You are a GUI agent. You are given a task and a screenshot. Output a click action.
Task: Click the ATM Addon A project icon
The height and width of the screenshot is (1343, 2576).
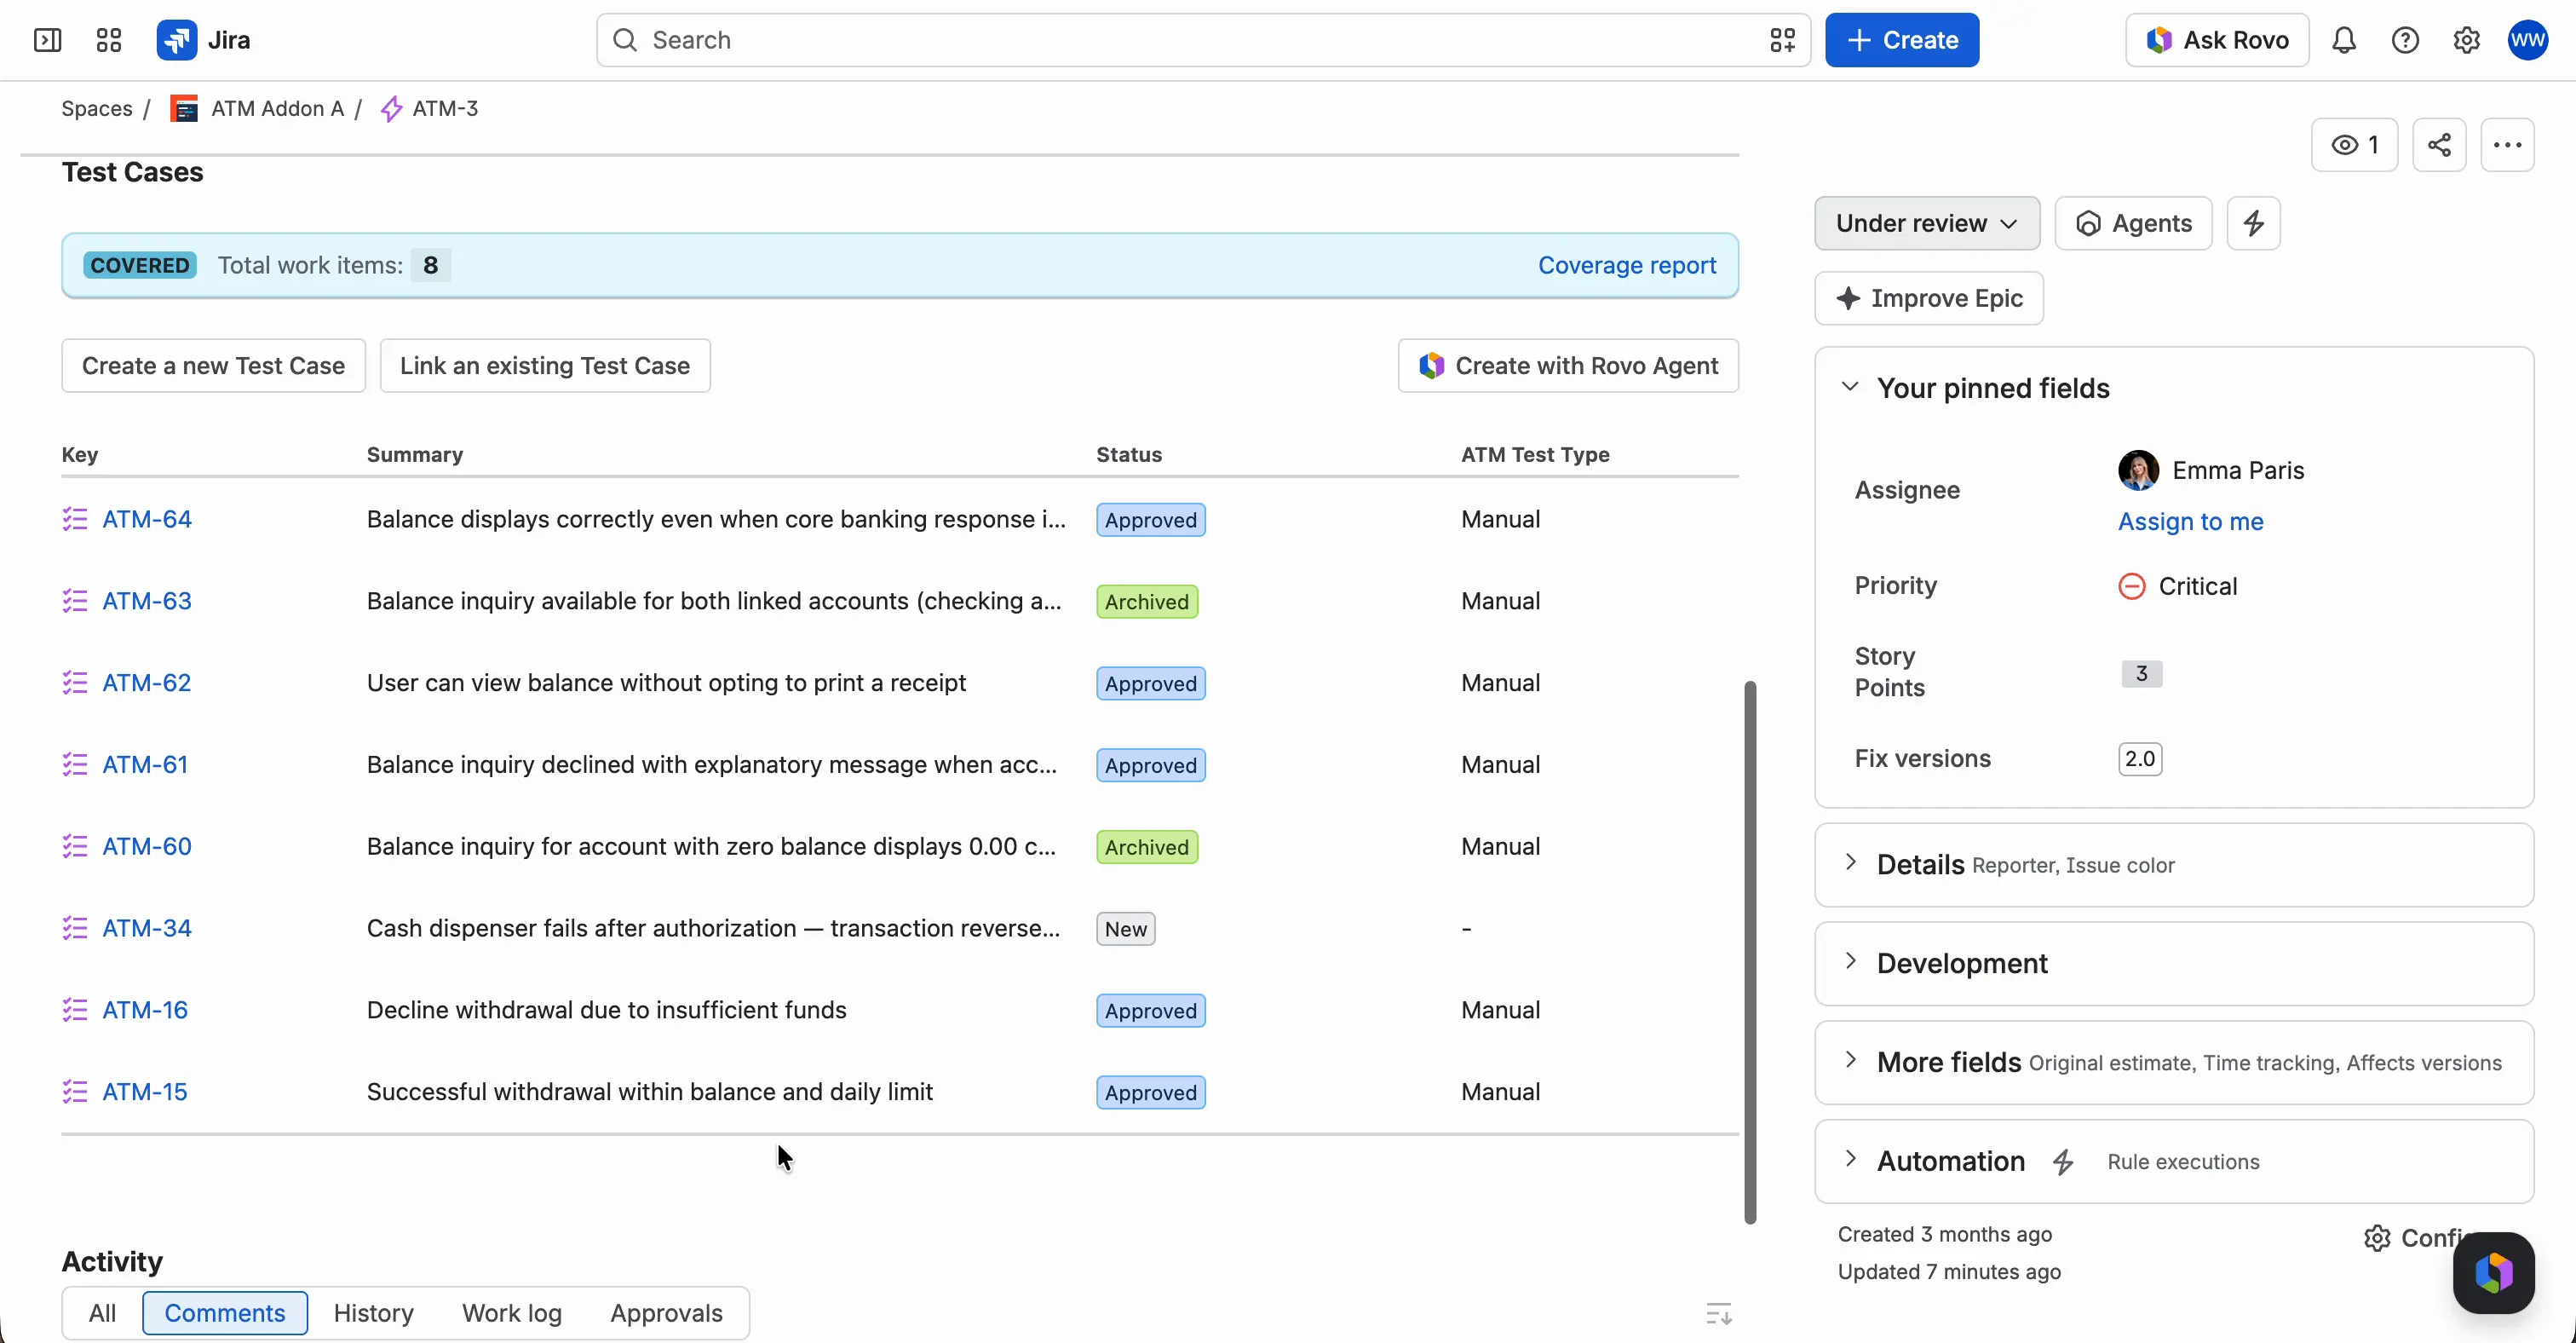point(184,108)
